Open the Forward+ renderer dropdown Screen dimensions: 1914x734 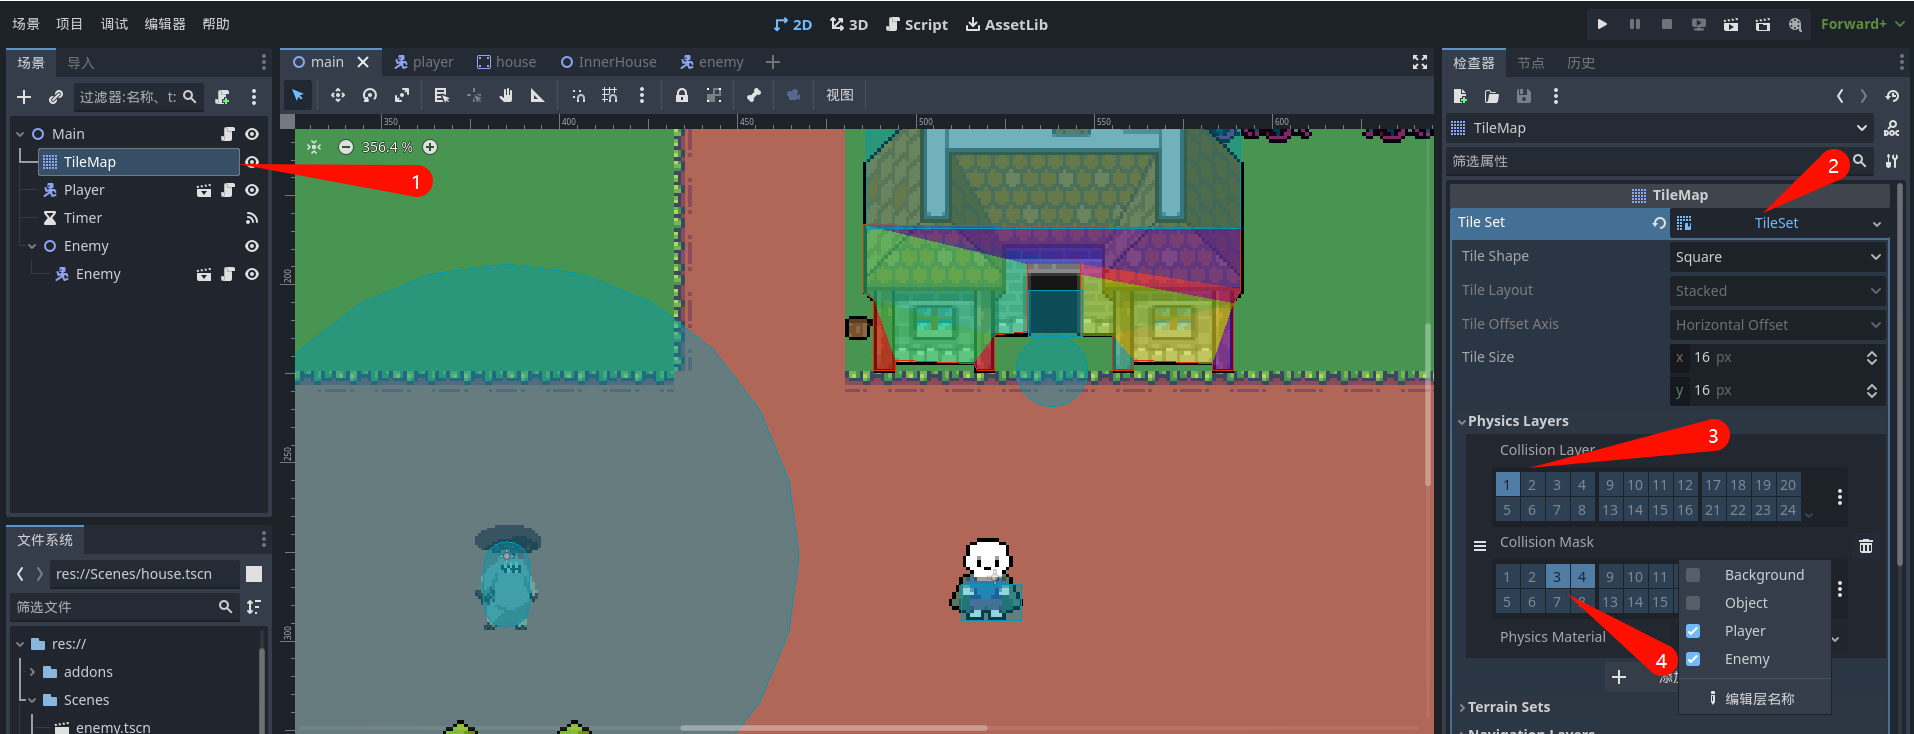pyautogui.click(x=1862, y=24)
